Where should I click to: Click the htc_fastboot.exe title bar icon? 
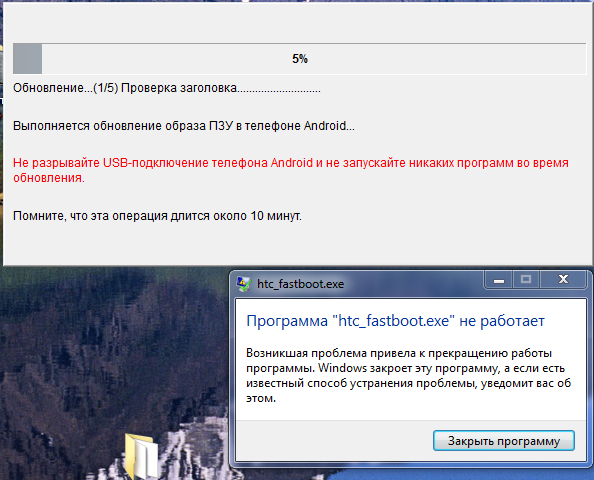pos(243,284)
